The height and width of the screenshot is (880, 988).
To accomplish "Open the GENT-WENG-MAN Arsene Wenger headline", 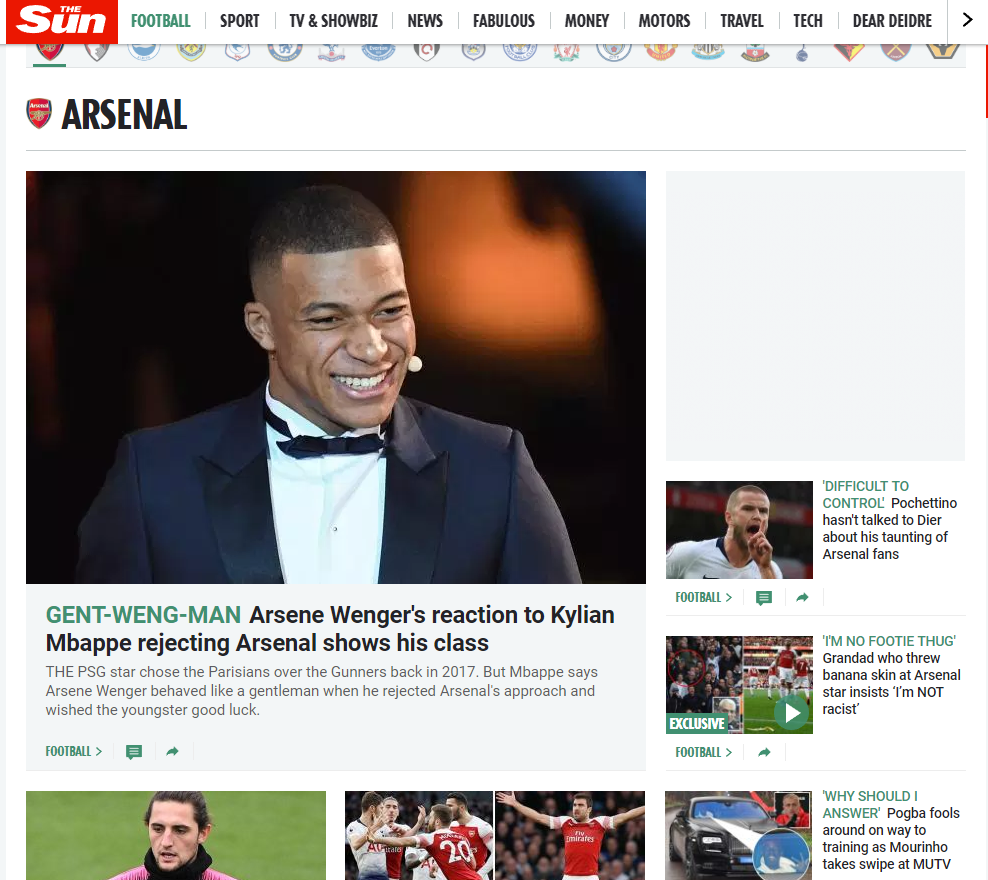I will point(330,629).
